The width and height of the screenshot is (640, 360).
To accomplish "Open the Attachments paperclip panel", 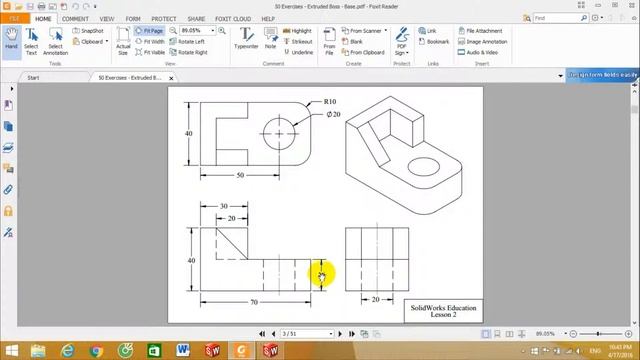I will pos(8,190).
